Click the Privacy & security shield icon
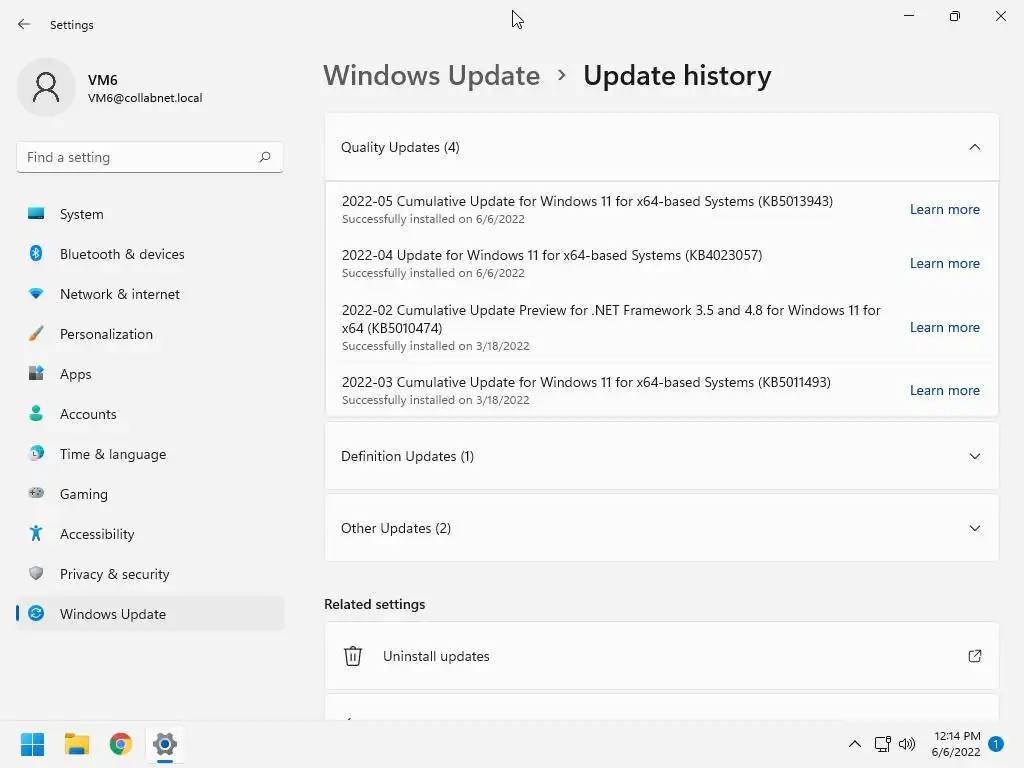The height and width of the screenshot is (768, 1024). click(x=36, y=573)
